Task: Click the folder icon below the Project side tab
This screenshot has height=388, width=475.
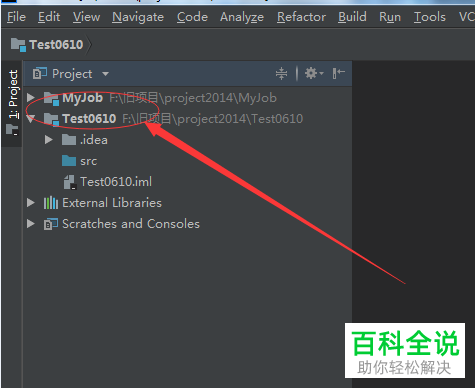Action: point(12,129)
